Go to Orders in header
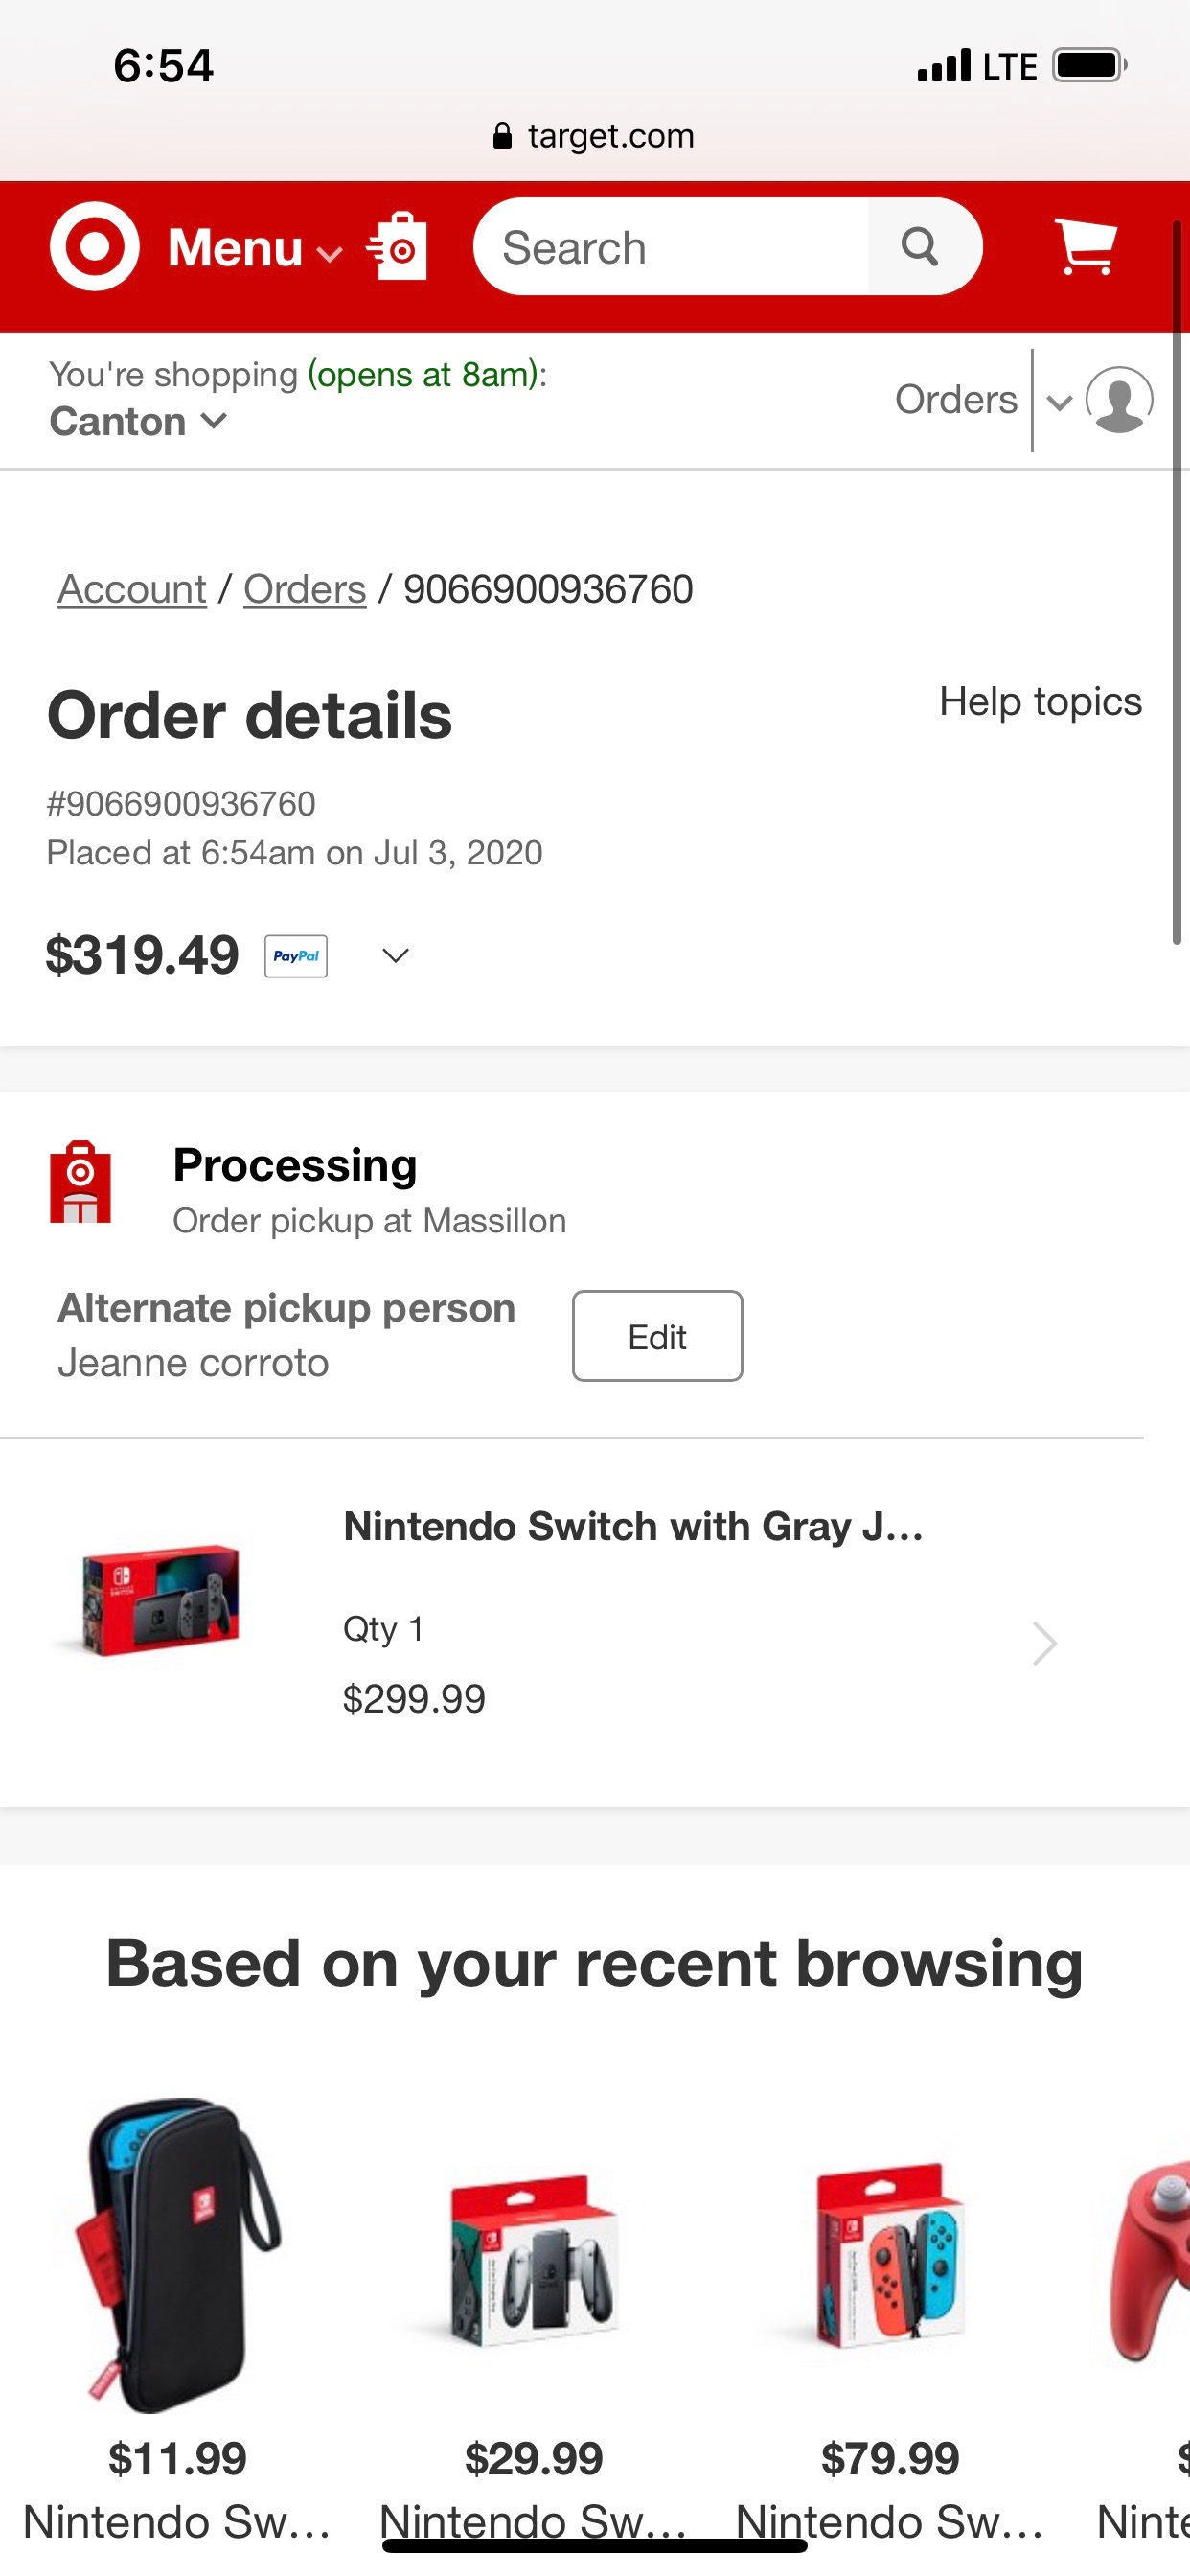This screenshot has height=2576, width=1190. coord(955,400)
